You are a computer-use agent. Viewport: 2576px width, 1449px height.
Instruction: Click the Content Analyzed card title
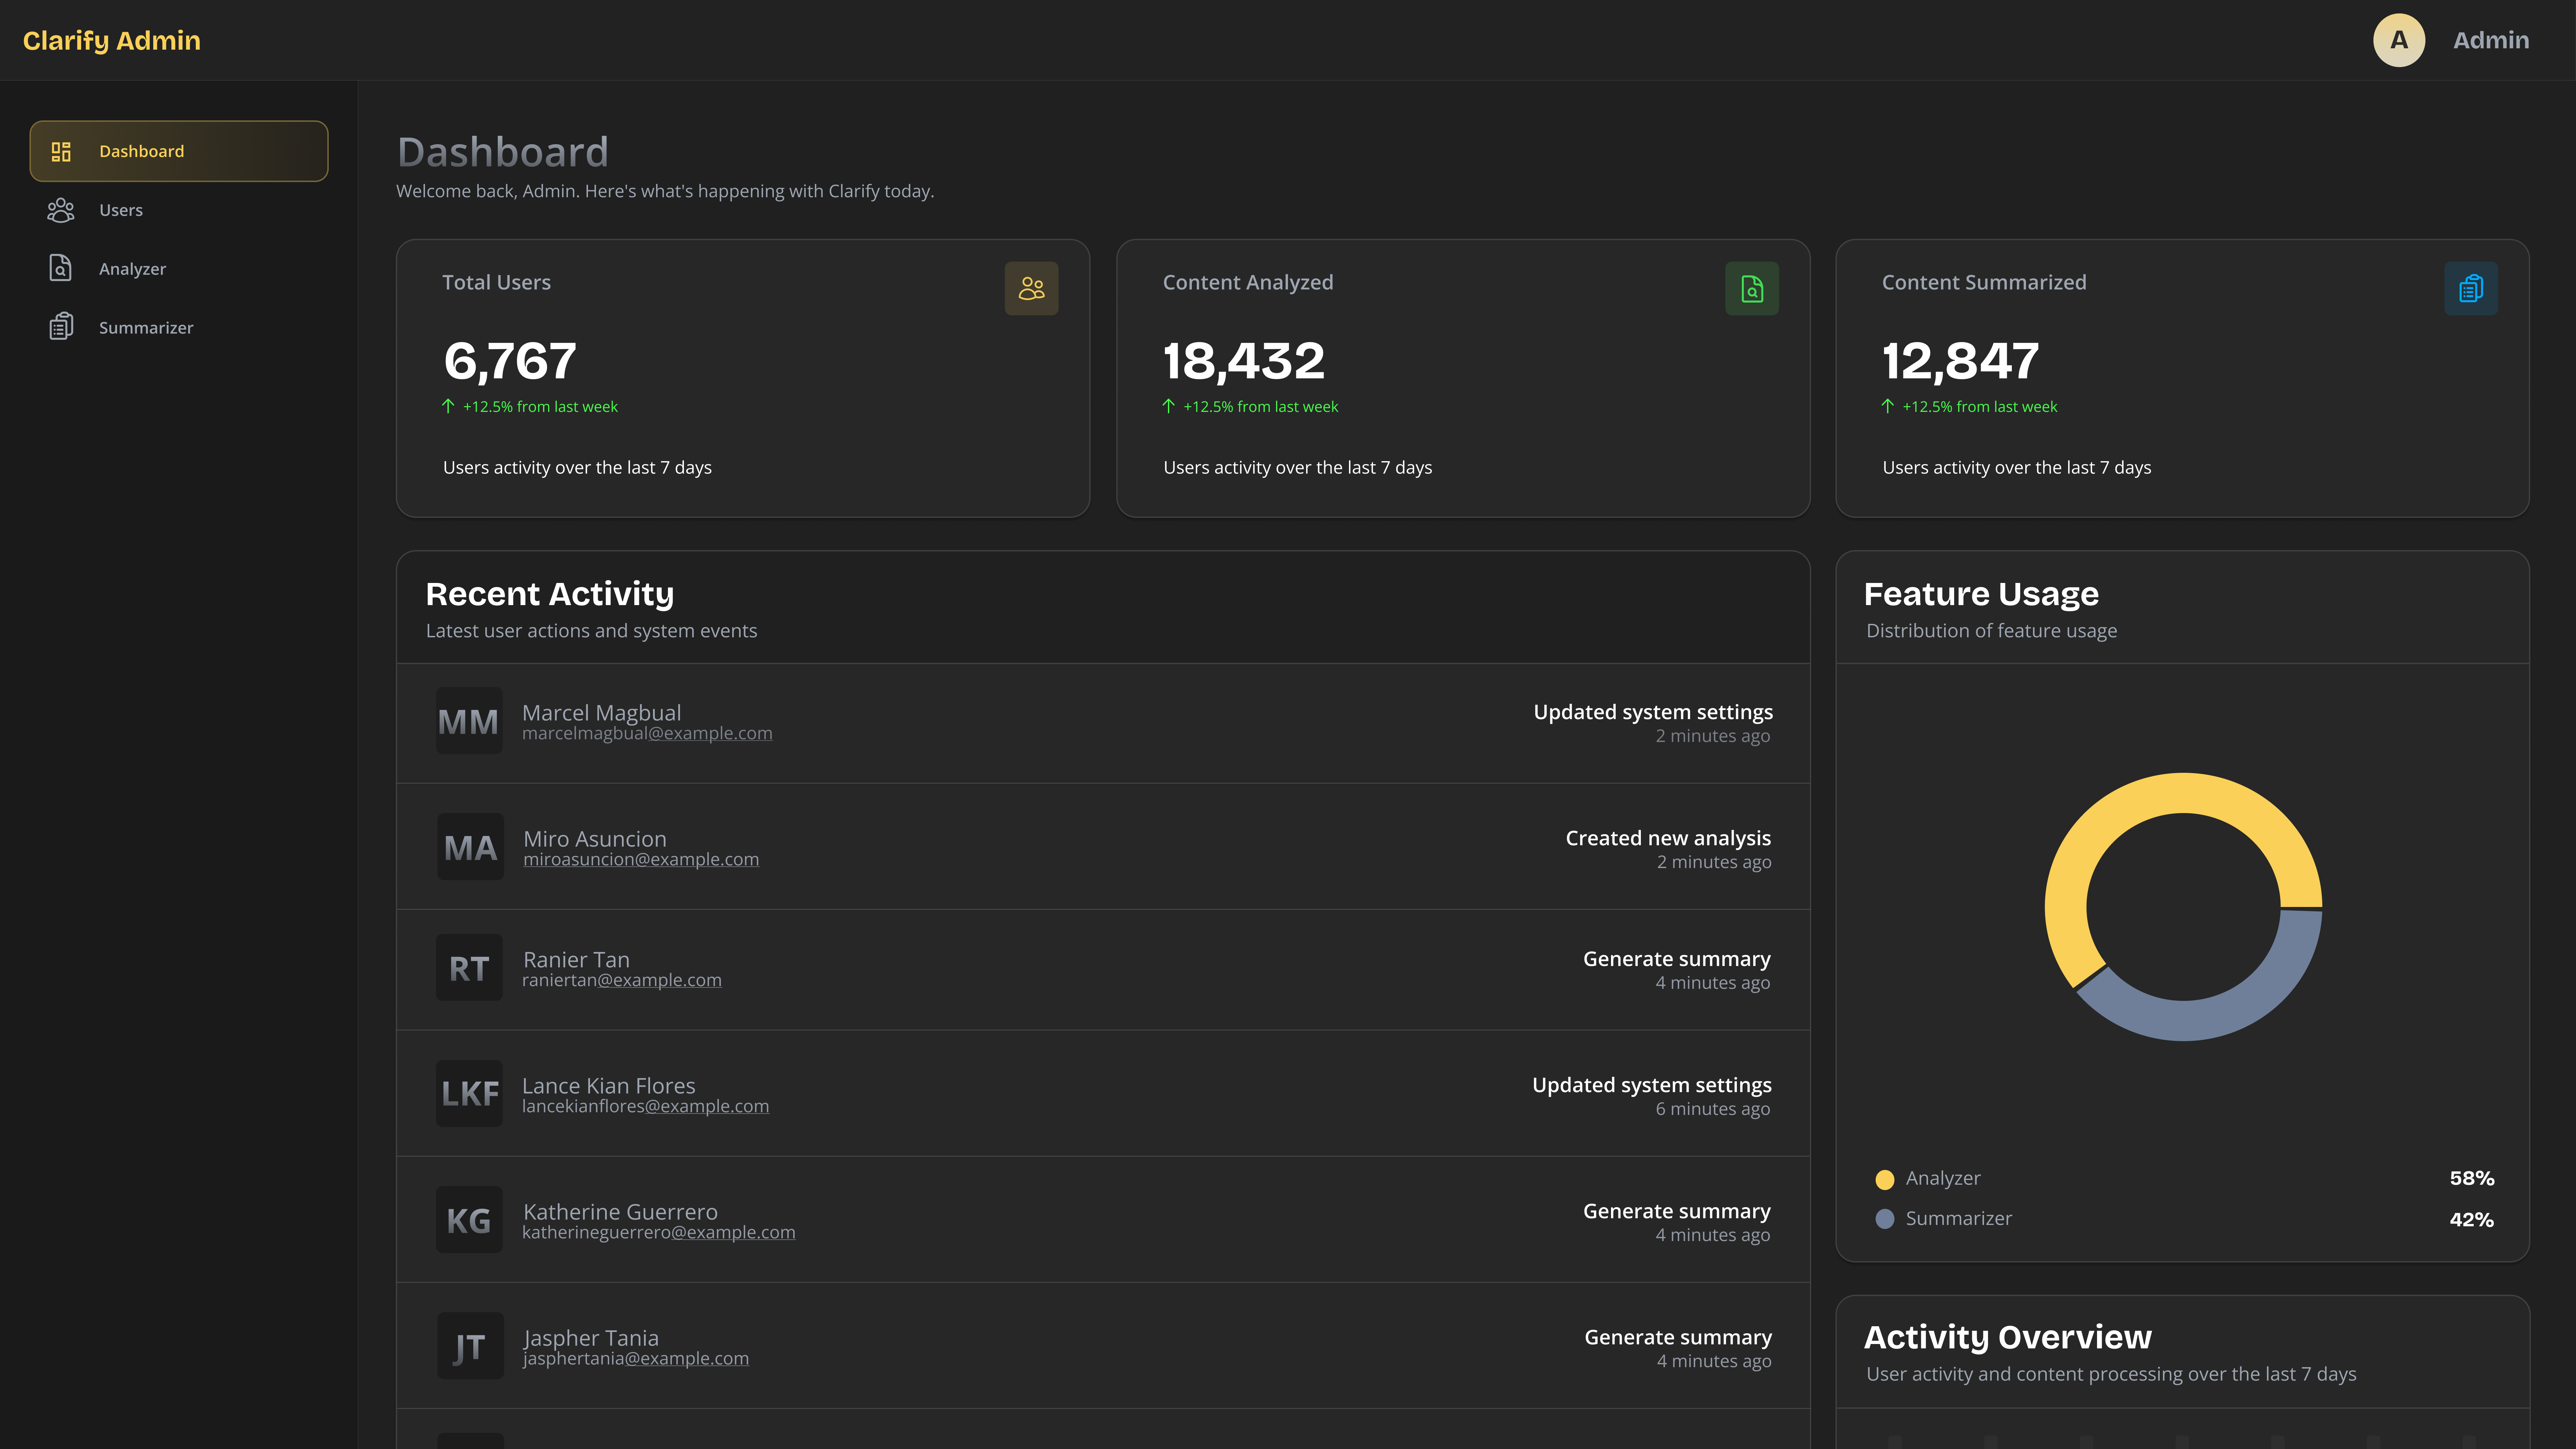tap(1248, 283)
